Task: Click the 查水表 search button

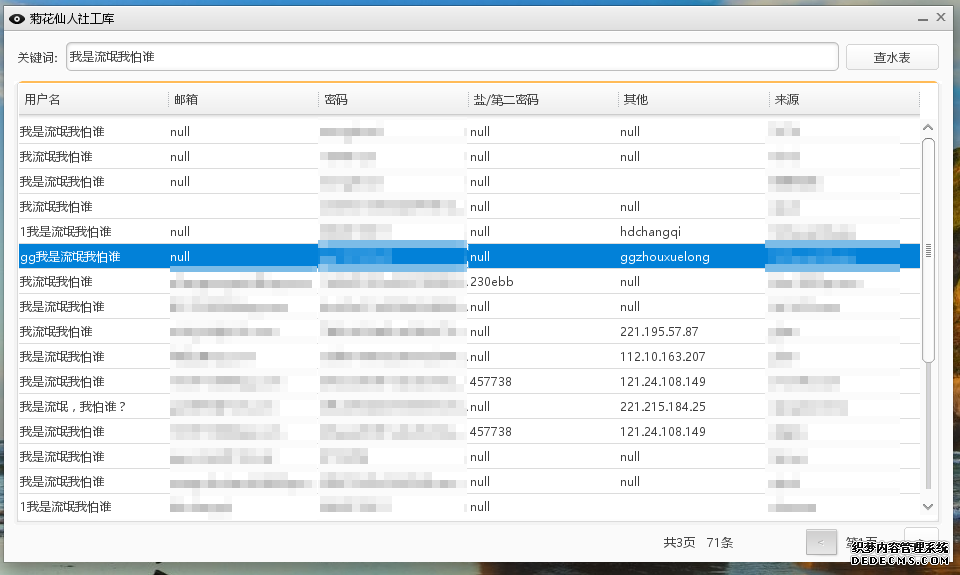Action: click(891, 57)
